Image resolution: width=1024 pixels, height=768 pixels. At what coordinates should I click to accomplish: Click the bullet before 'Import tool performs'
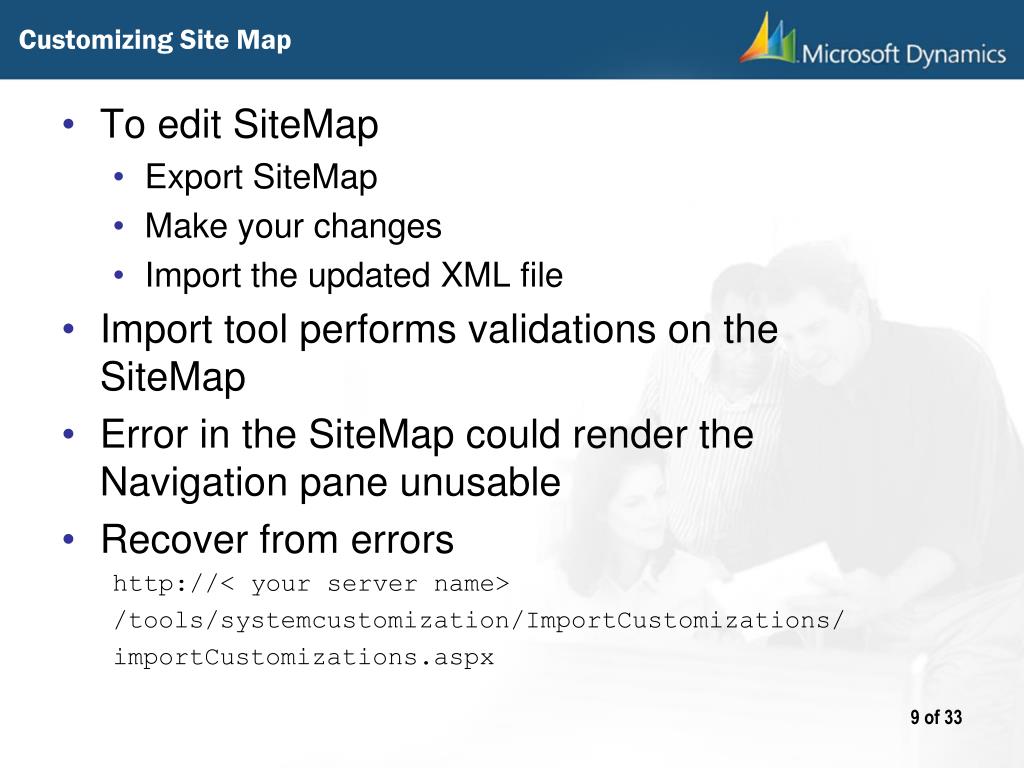click(69, 328)
